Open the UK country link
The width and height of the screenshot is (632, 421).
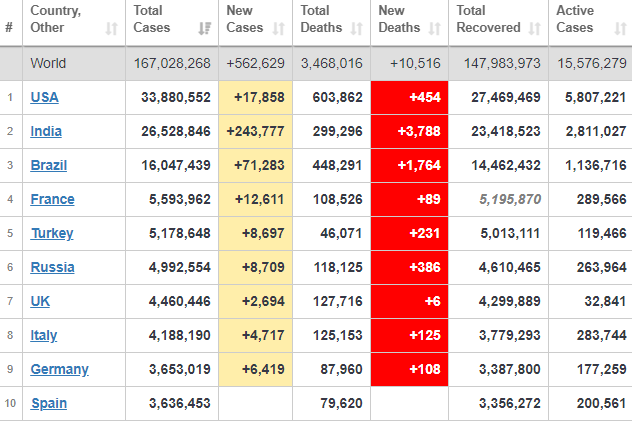pyautogui.click(x=40, y=301)
